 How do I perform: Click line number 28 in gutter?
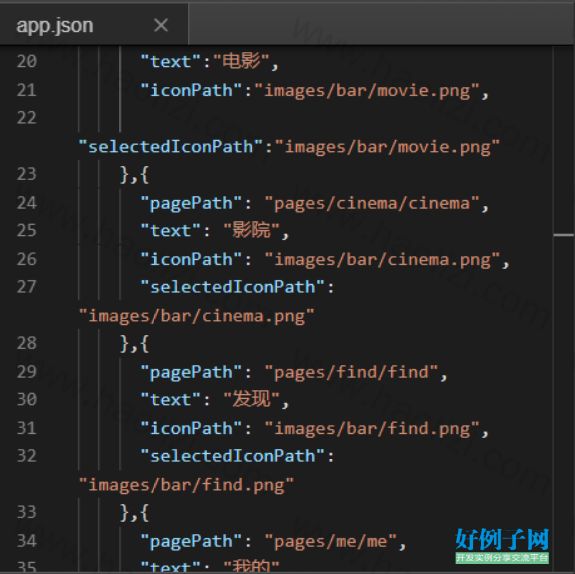pyautogui.click(x=27, y=343)
